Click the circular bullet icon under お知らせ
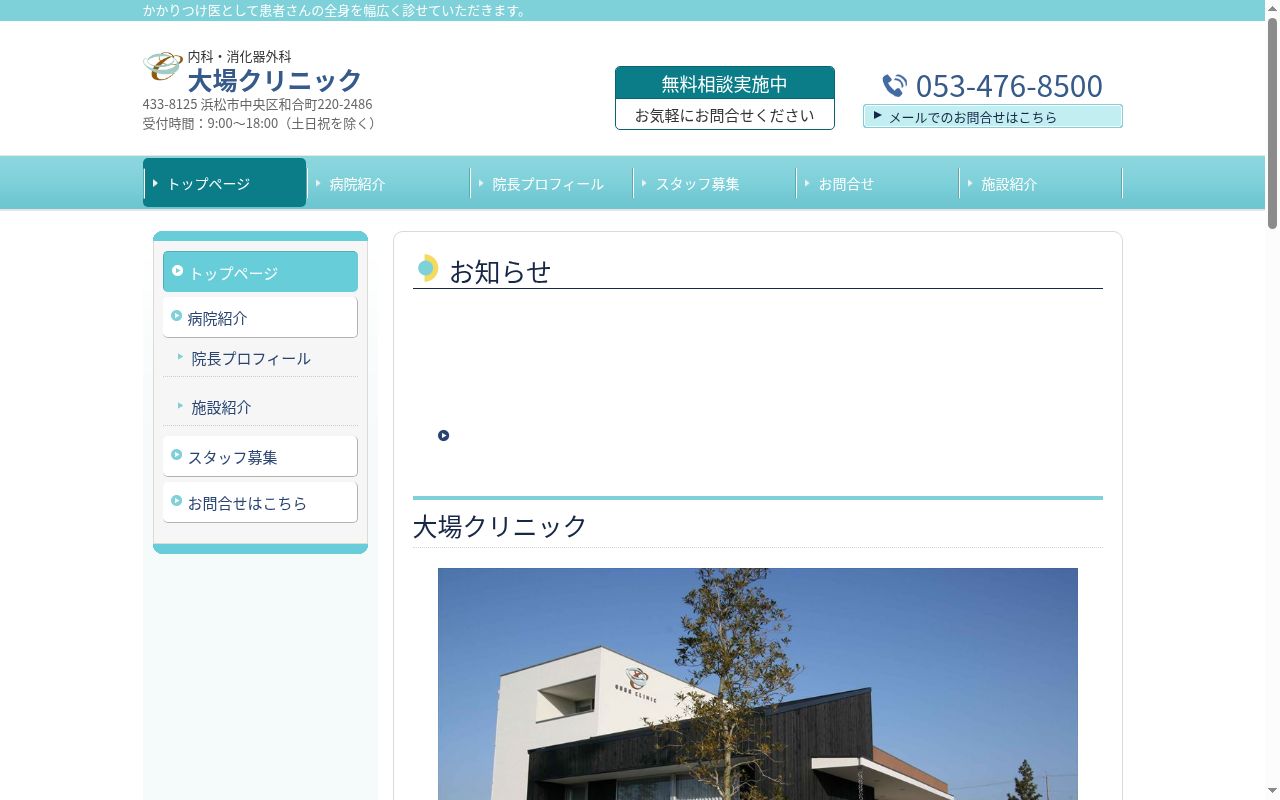The width and height of the screenshot is (1280, 800). (443, 435)
